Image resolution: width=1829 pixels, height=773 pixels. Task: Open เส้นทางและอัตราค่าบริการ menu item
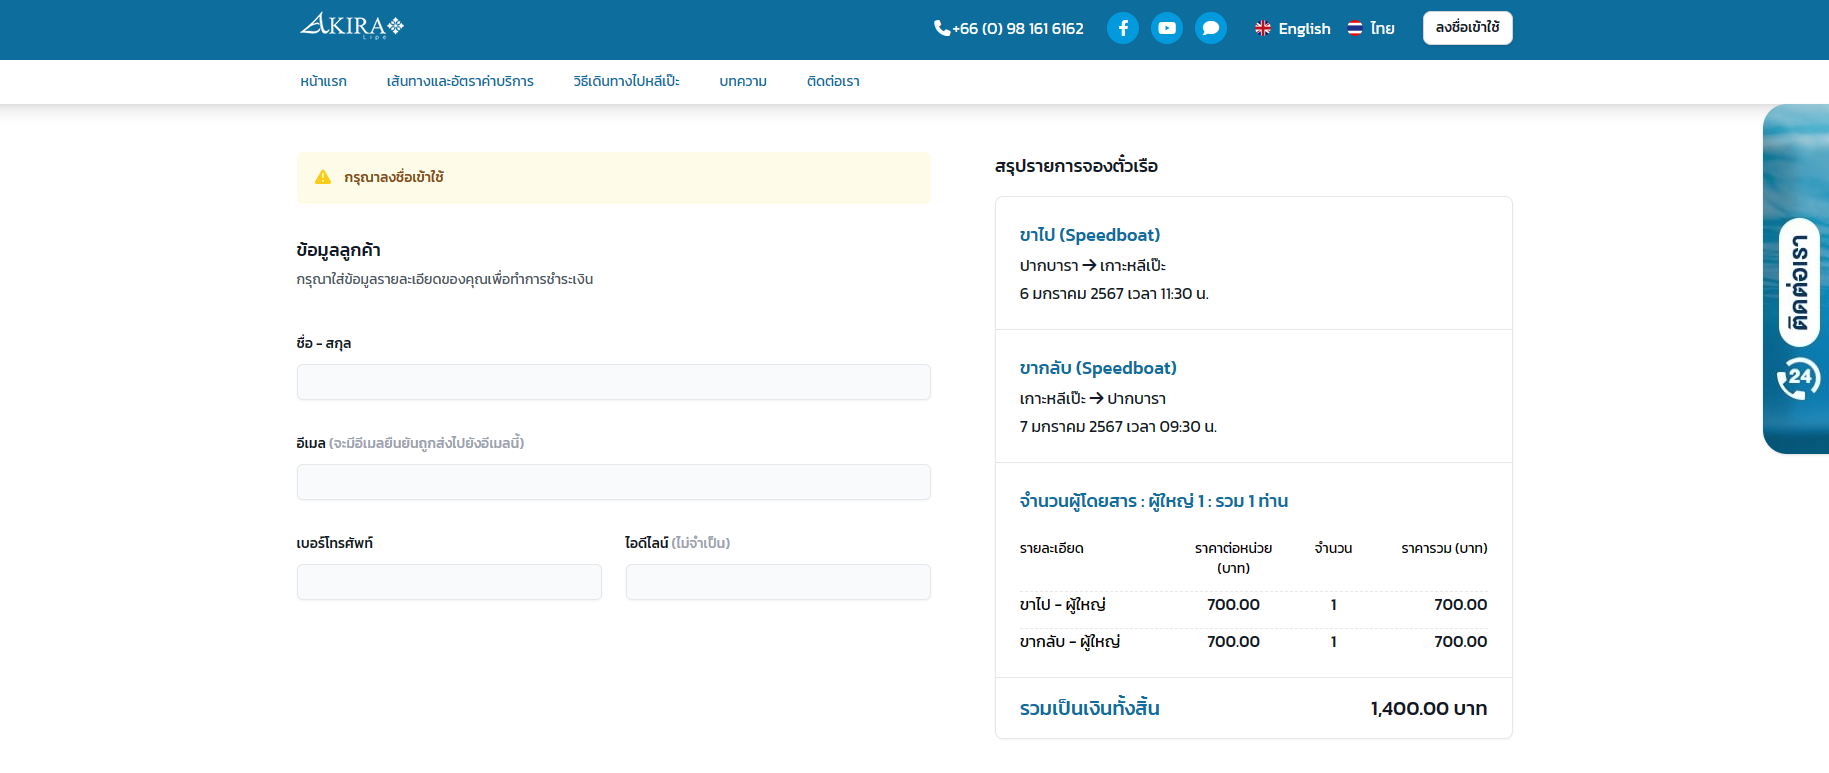tap(460, 81)
